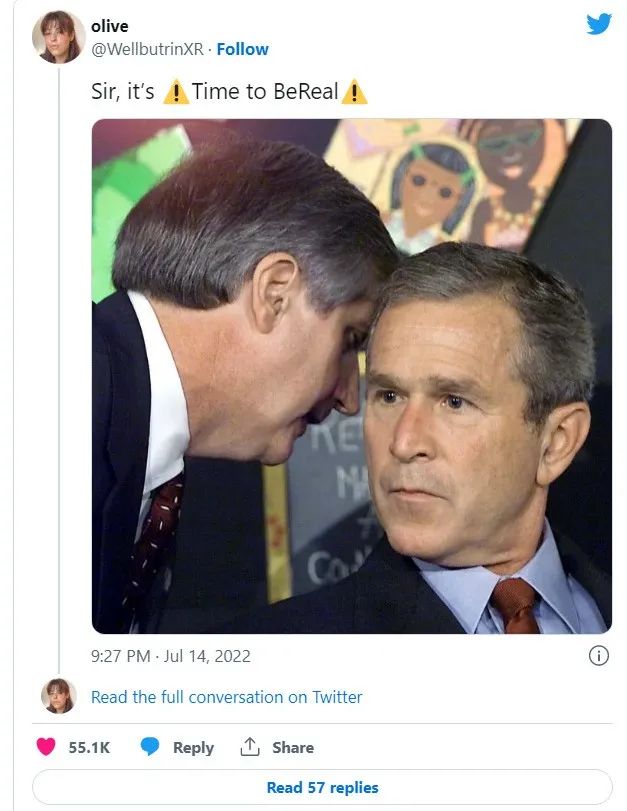Click the "Share" text label
Screen dimensions: 627x811
(x=293, y=747)
